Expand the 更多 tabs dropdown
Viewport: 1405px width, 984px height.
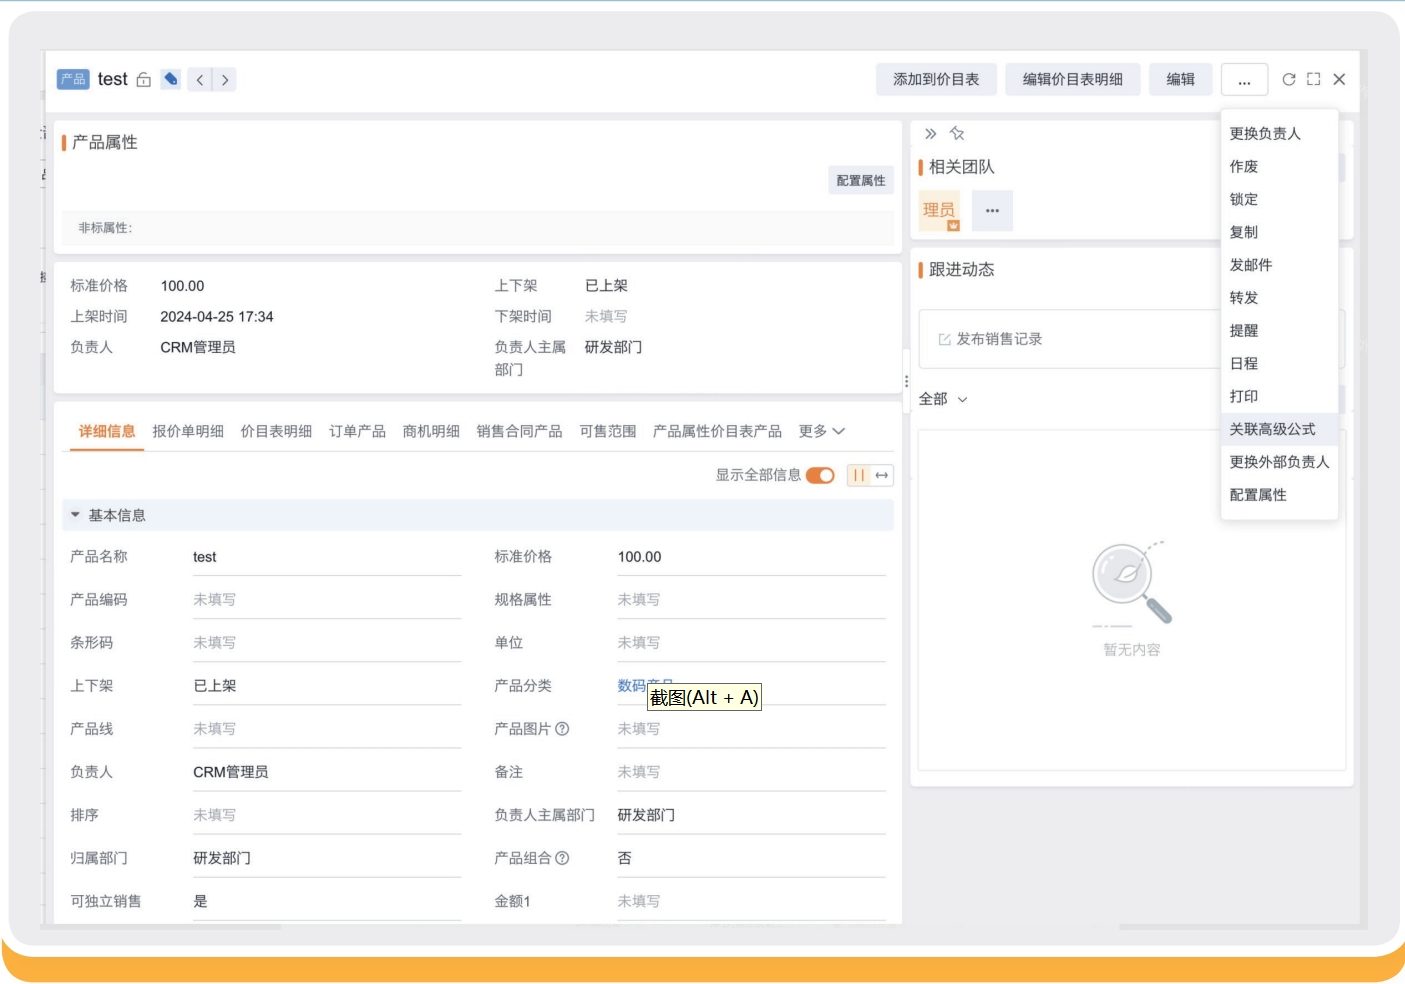pyautogui.click(x=822, y=431)
